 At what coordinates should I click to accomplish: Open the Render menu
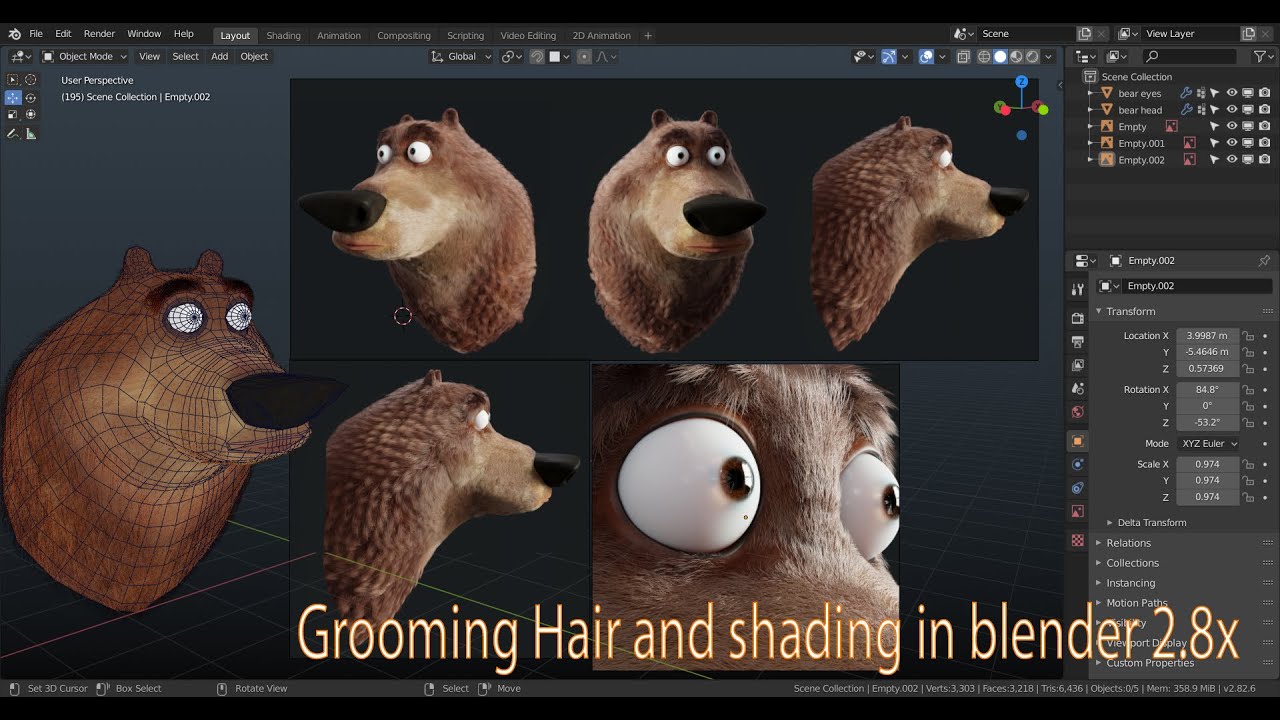99,34
